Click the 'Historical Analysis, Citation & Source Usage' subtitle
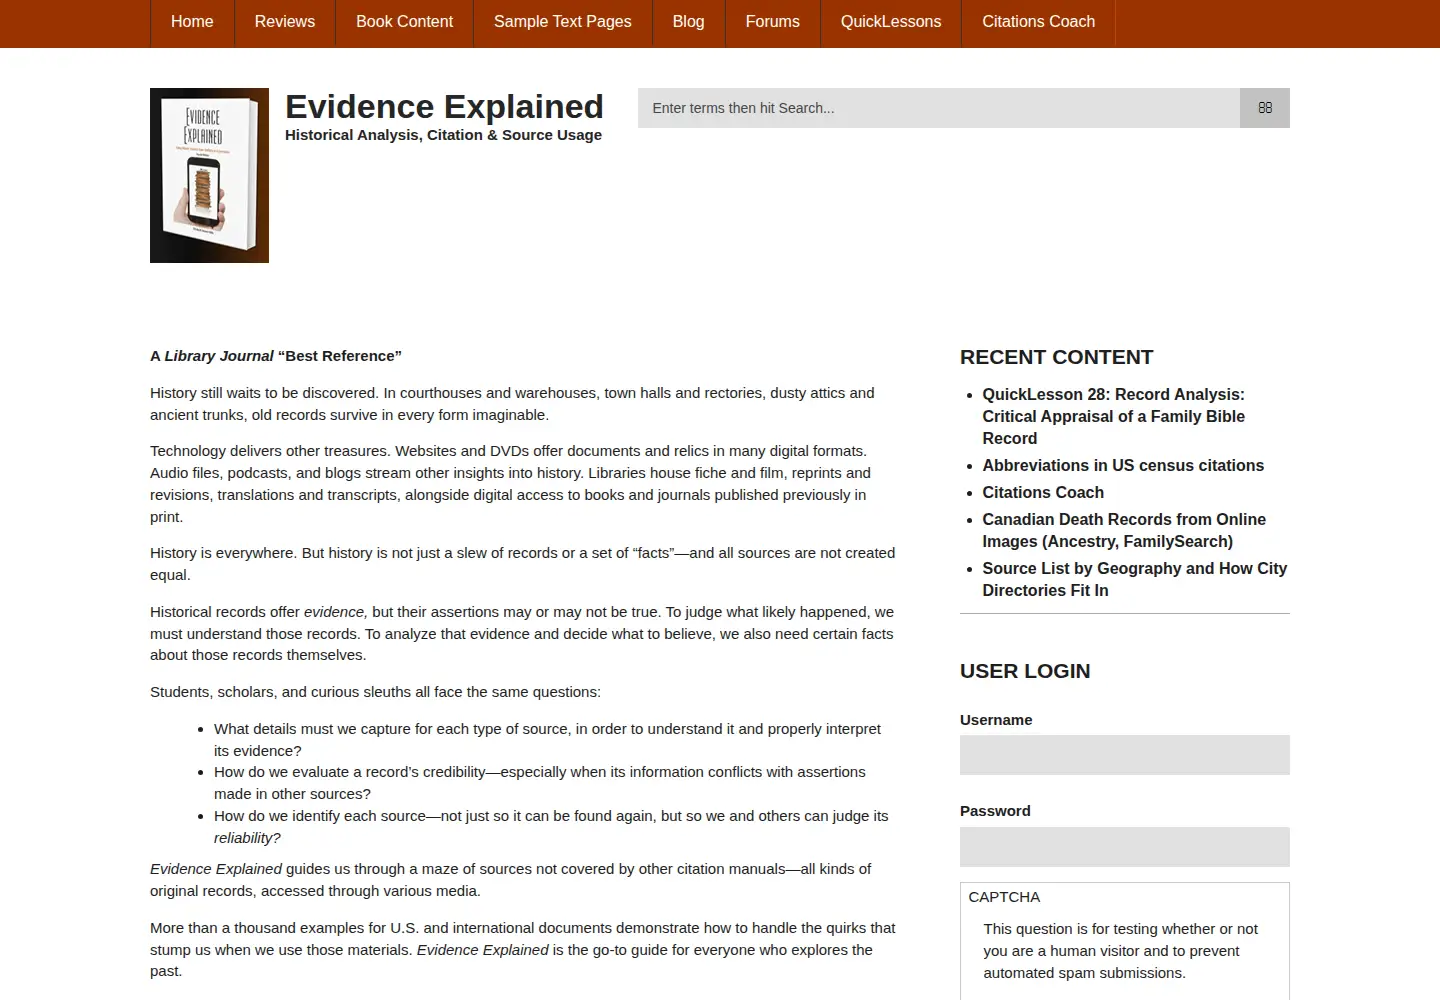 tap(443, 135)
